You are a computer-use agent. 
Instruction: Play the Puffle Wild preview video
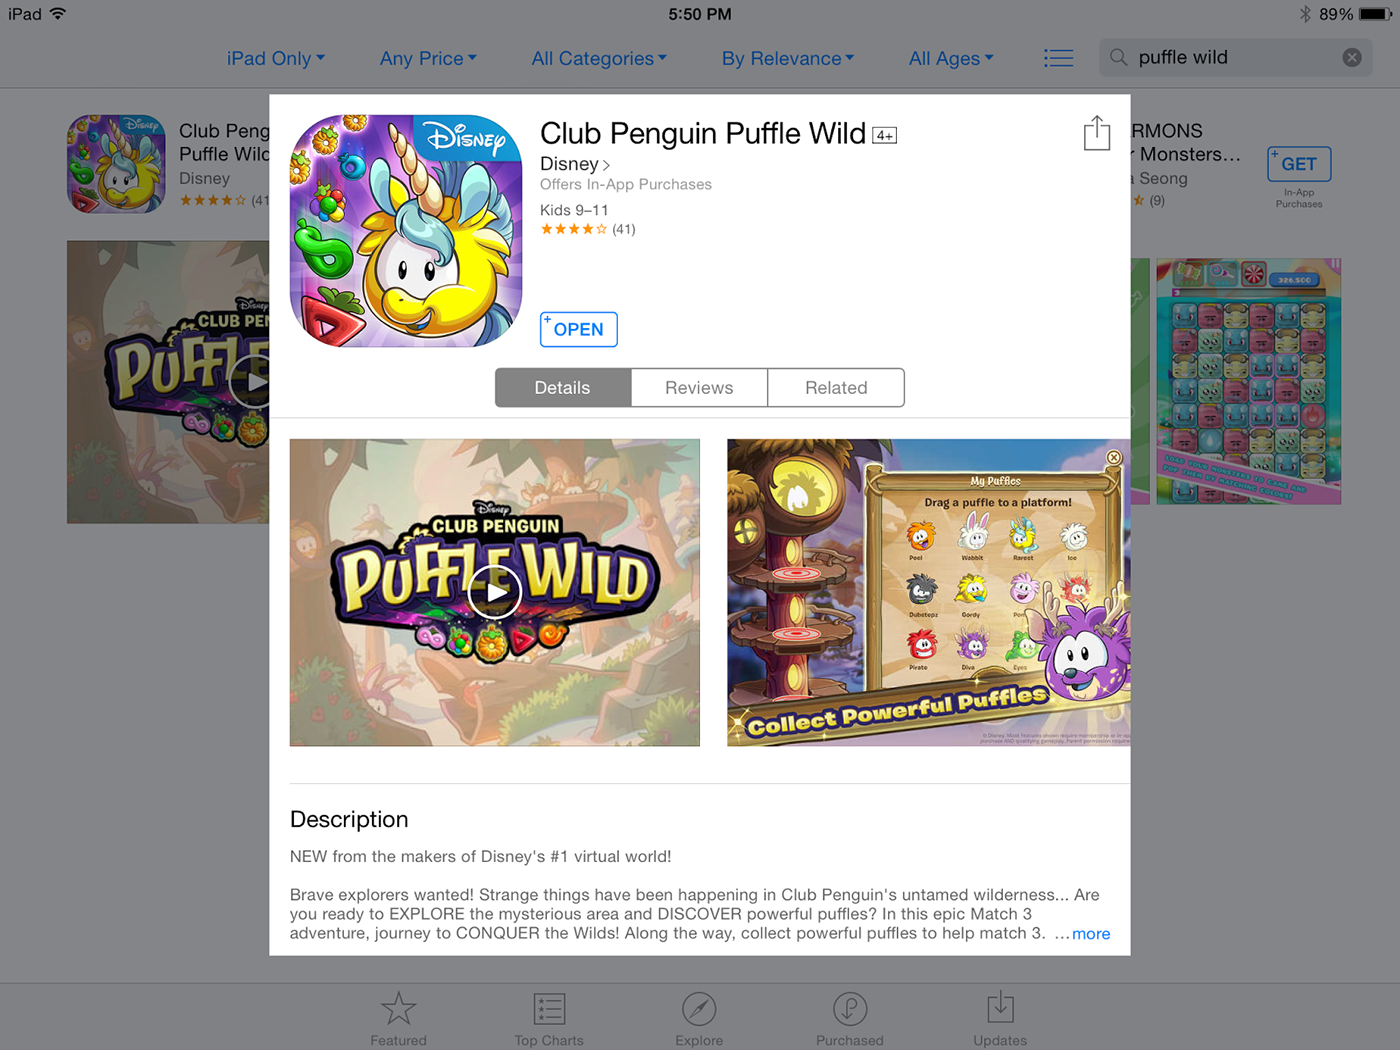495,592
